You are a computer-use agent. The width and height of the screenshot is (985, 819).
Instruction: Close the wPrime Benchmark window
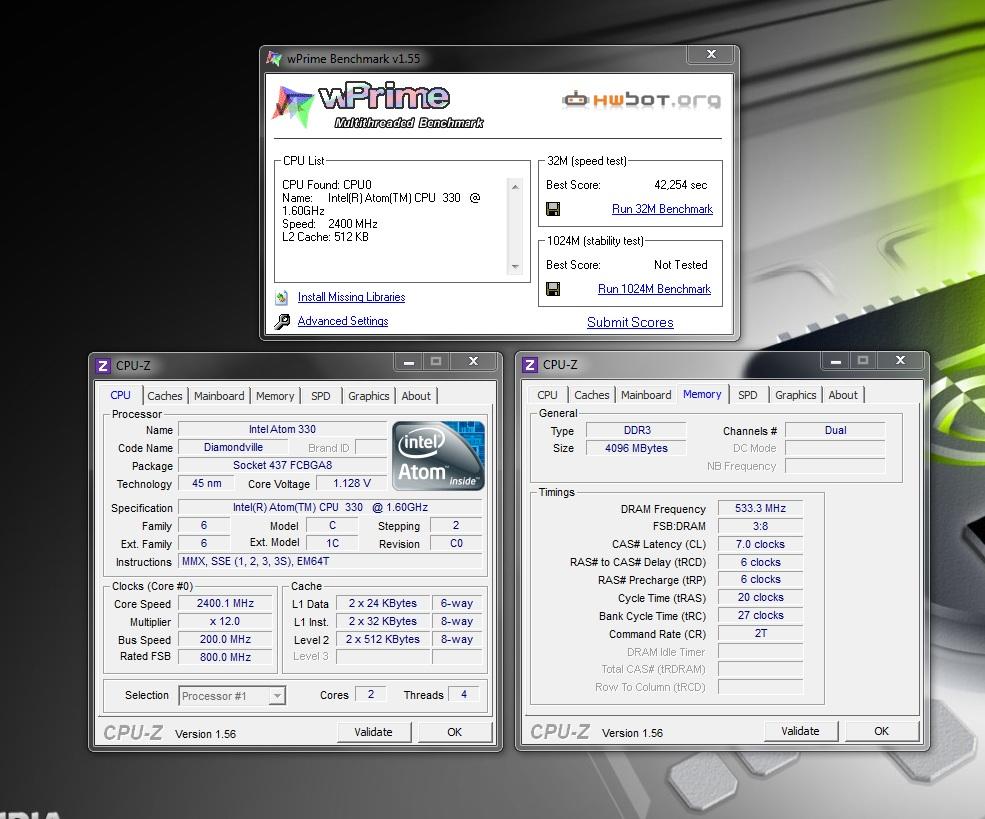tap(711, 54)
